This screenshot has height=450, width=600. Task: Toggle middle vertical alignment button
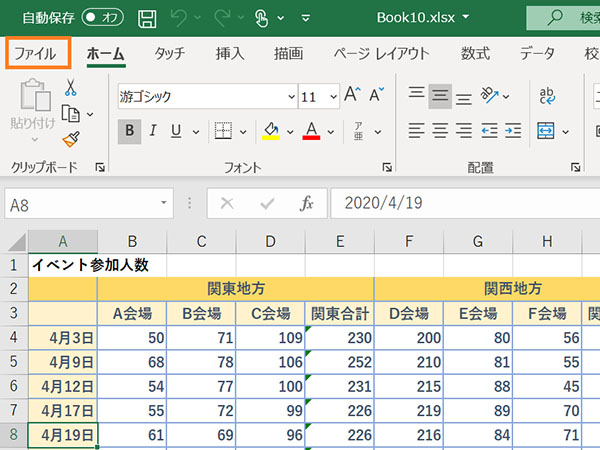pos(440,96)
